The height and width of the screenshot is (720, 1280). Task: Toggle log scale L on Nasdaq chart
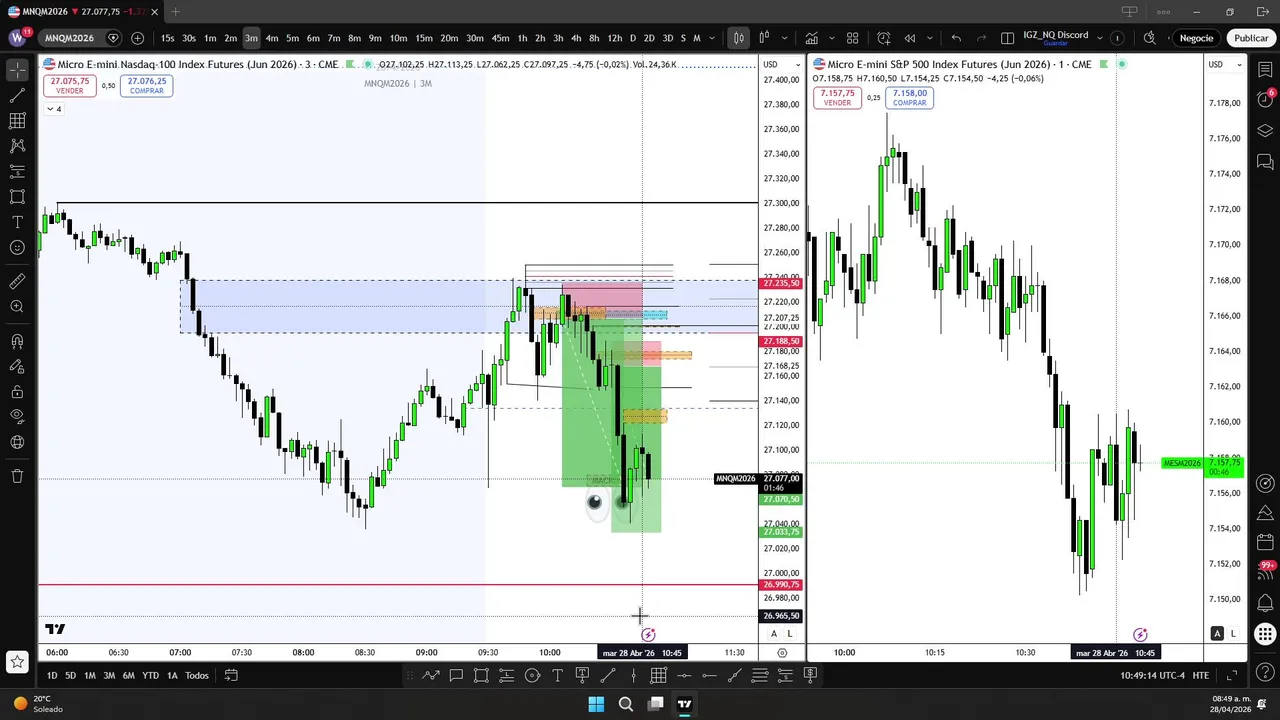pyautogui.click(x=789, y=634)
